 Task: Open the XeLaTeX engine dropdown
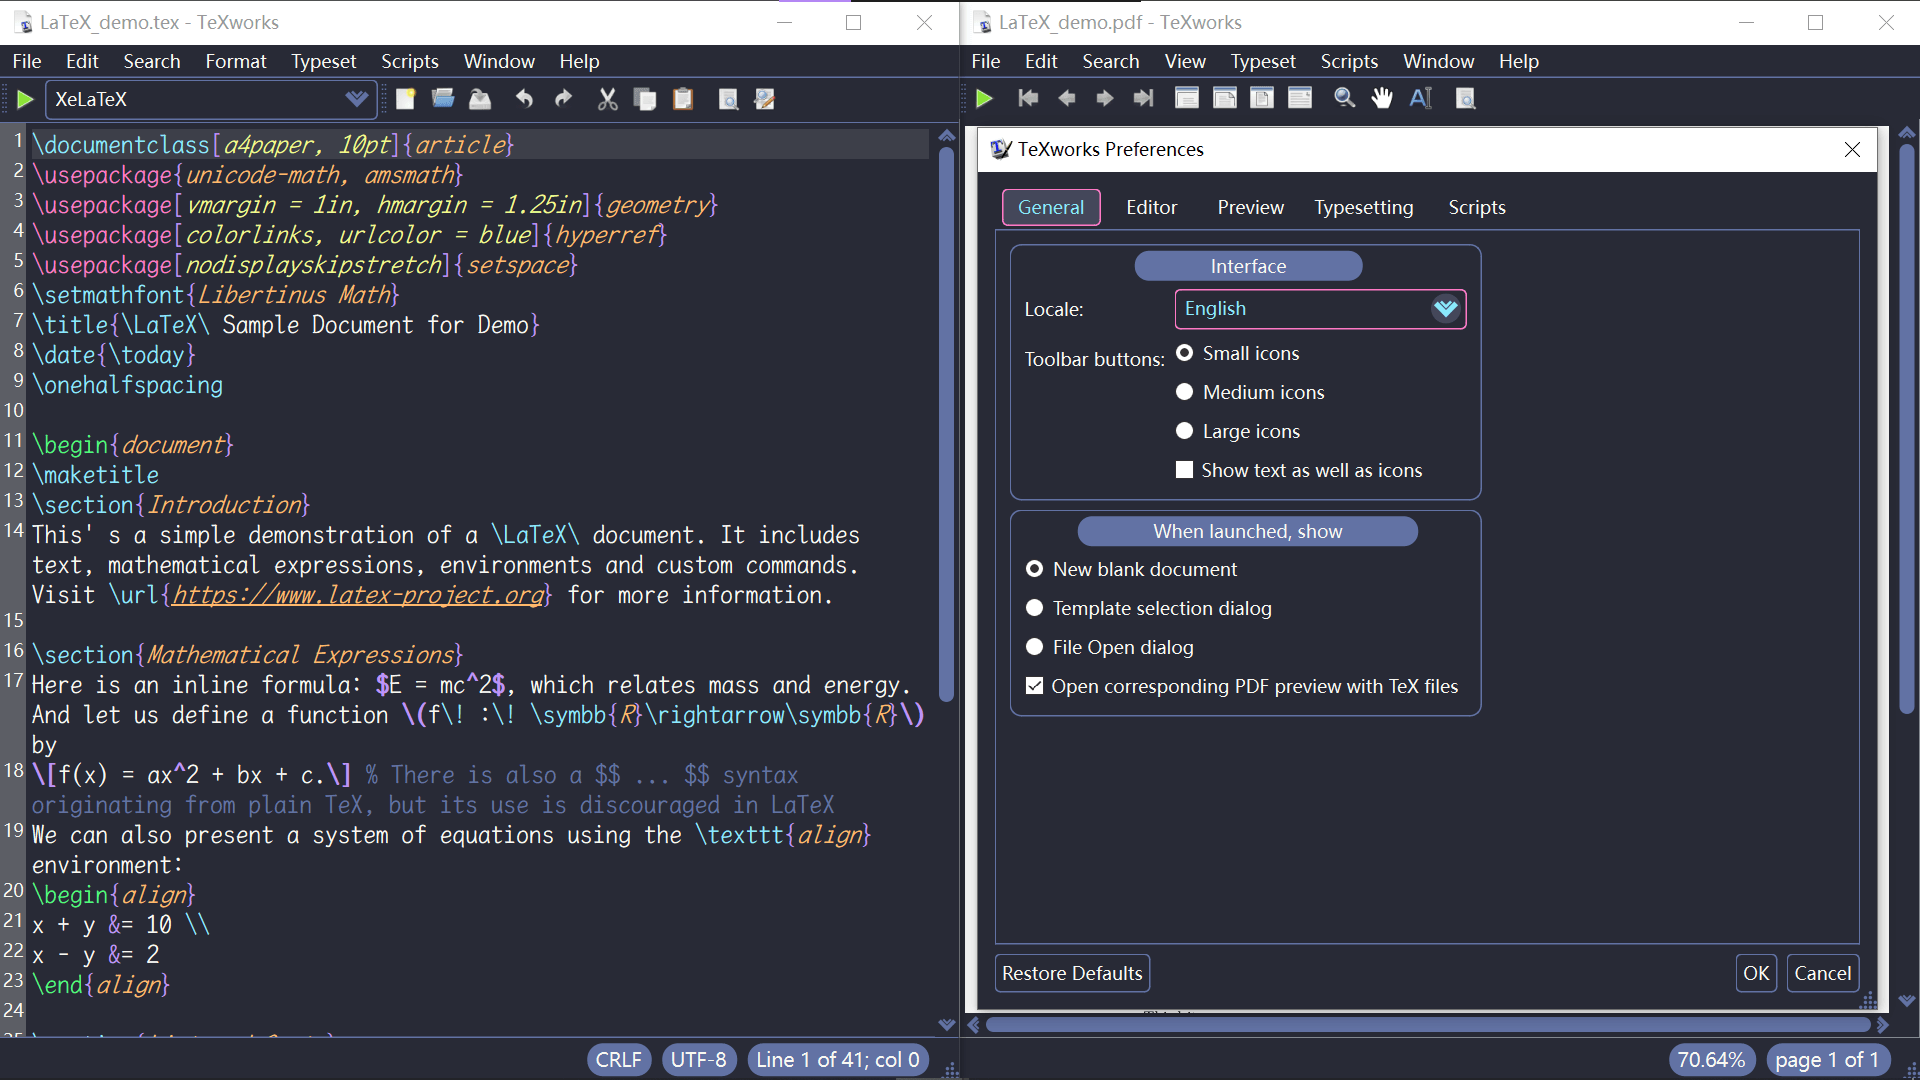358,99
